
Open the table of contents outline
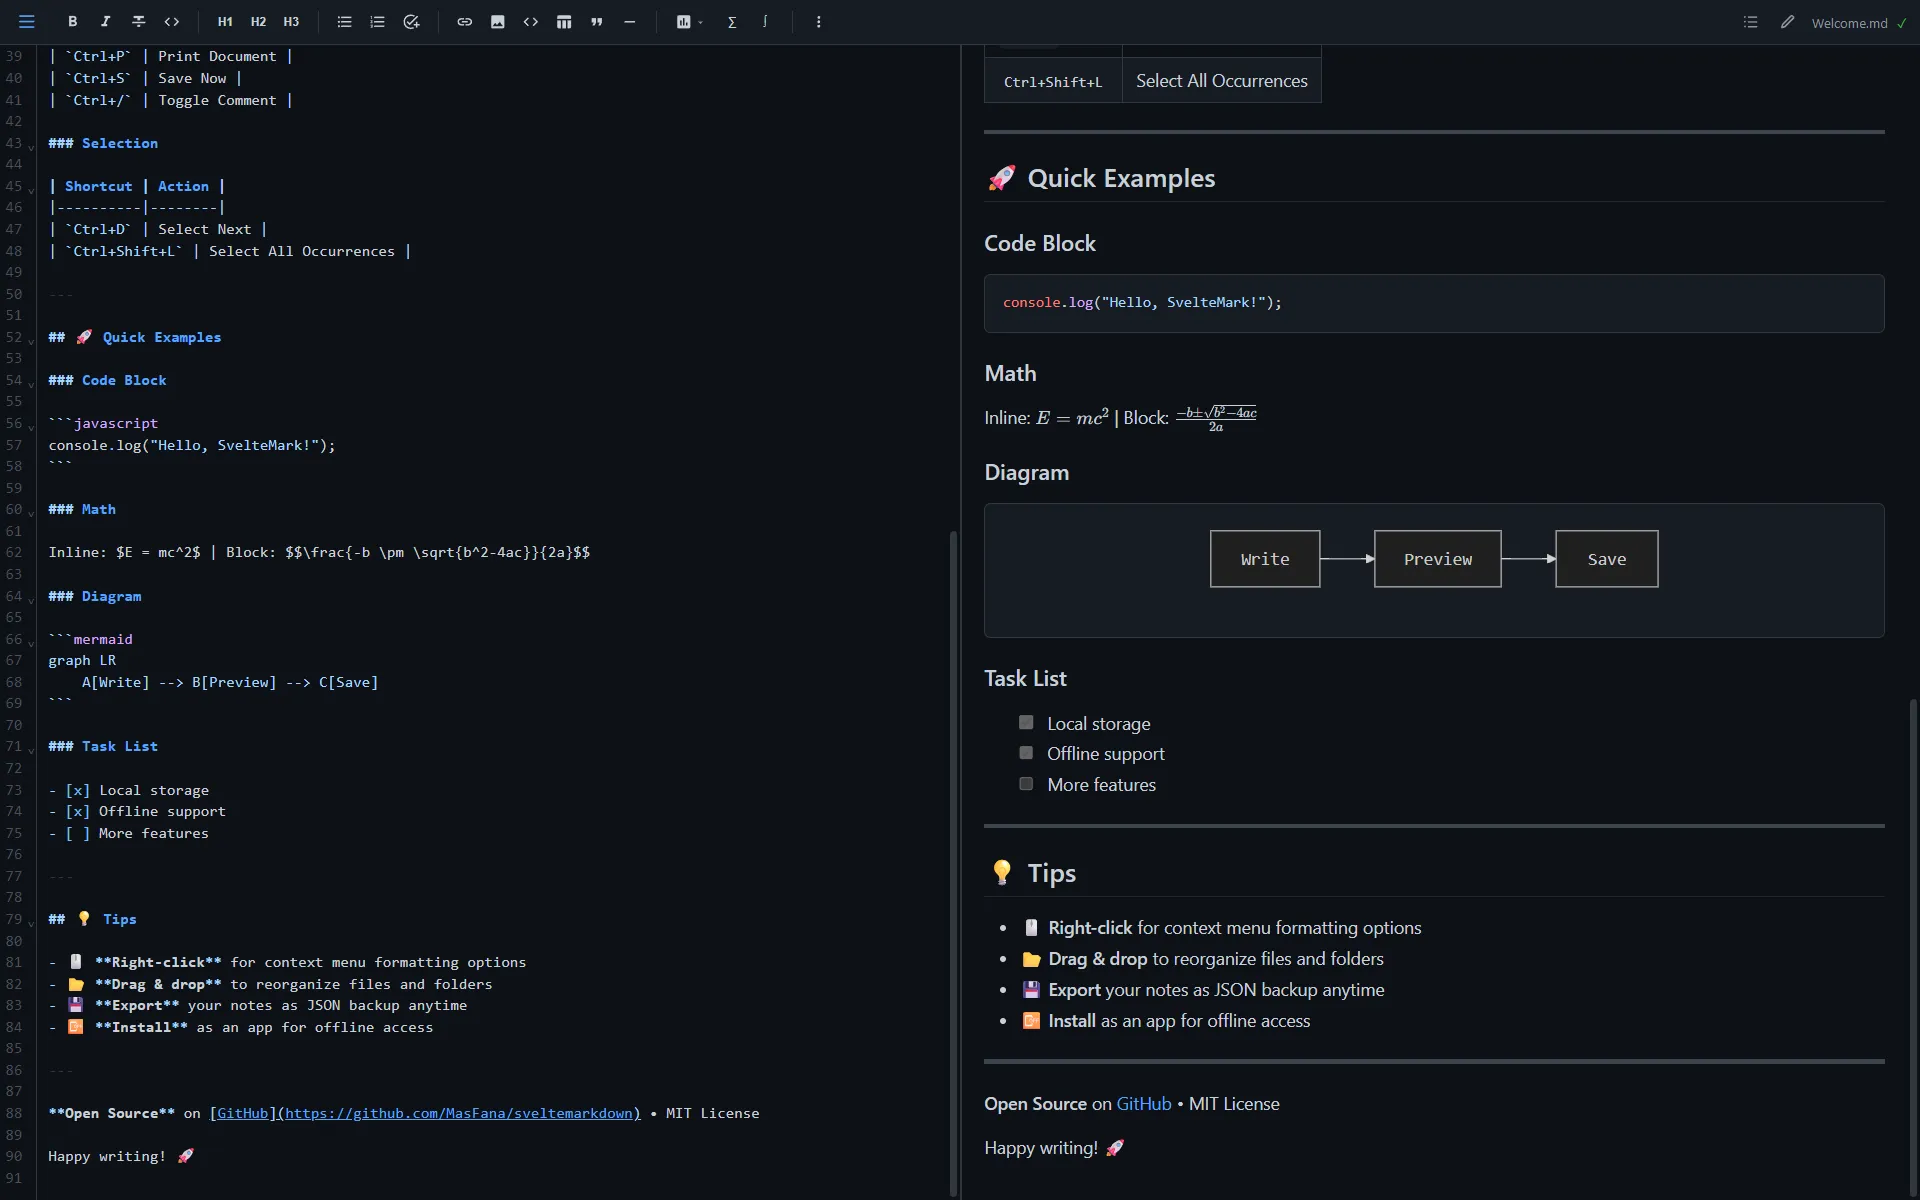tap(1750, 22)
